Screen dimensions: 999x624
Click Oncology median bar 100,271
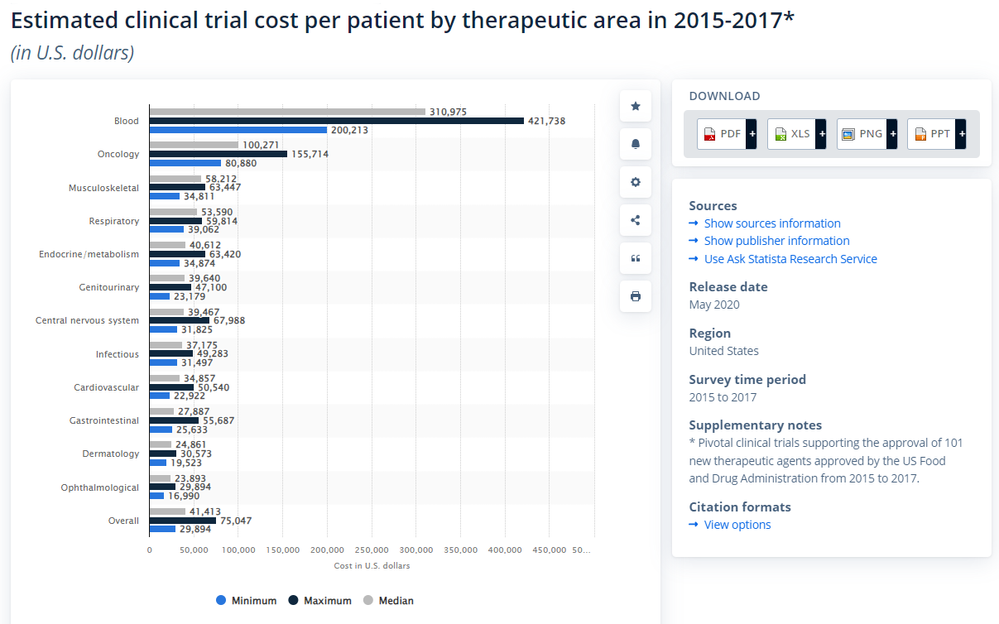[194, 145]
